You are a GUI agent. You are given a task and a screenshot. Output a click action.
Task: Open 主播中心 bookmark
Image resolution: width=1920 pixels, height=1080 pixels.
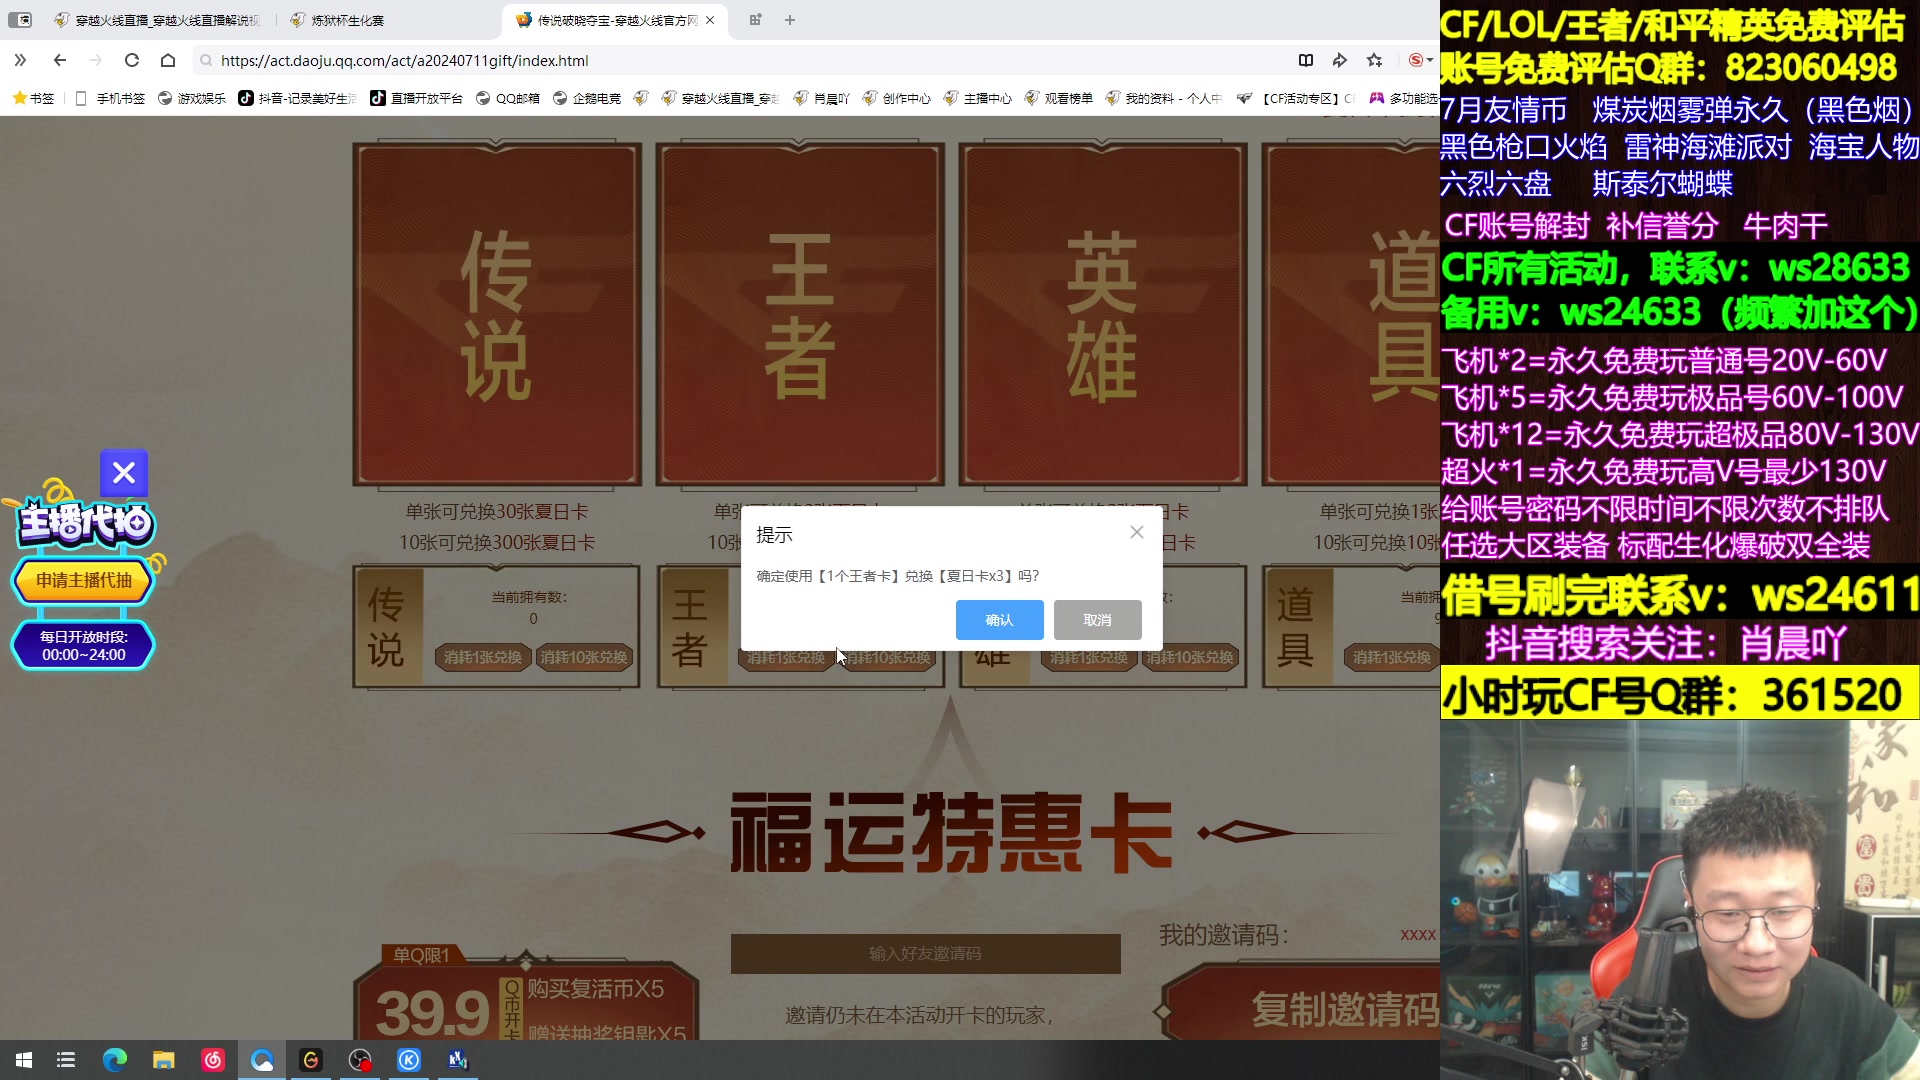(x=977, y=98)
